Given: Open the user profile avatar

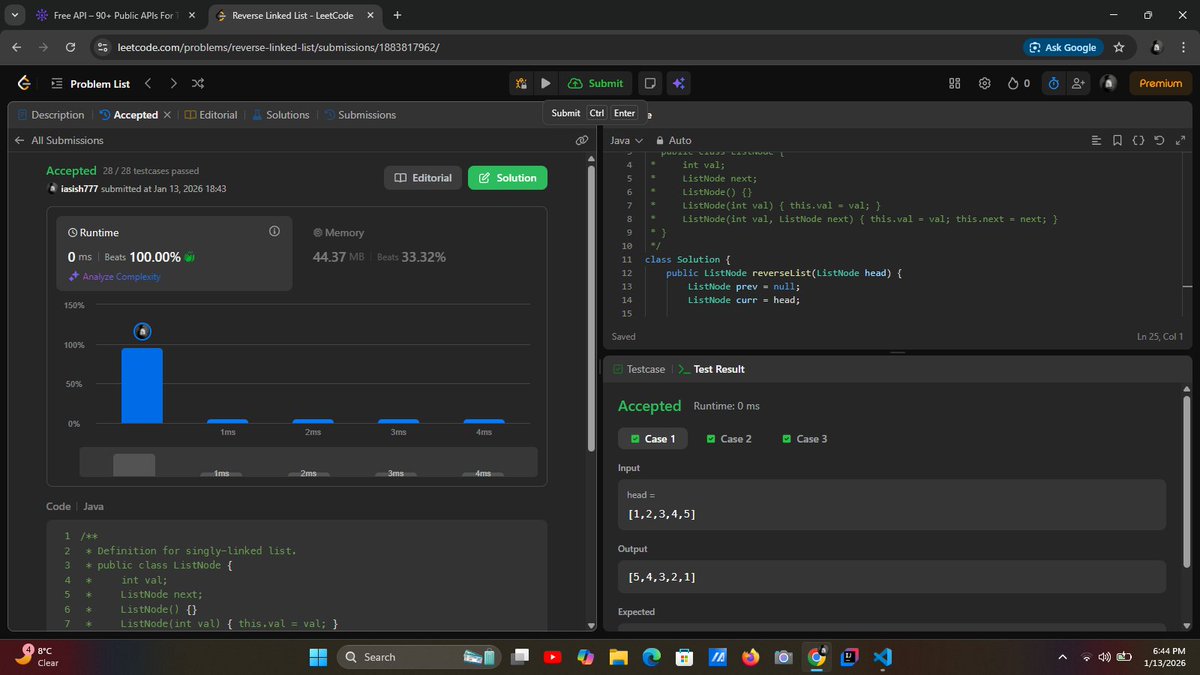Looking at the screenshot, I should [1108, 83].
